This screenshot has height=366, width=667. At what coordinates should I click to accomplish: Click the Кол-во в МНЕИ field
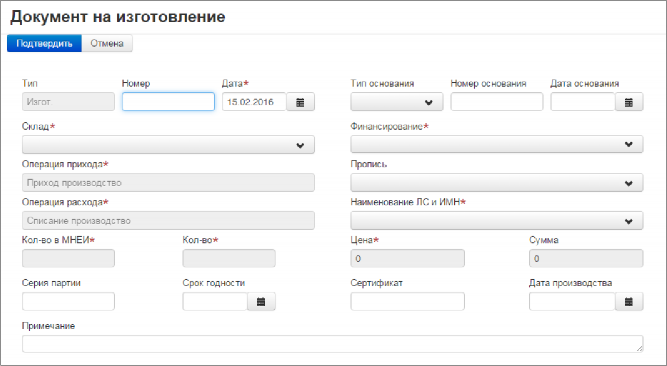point(68,259)
